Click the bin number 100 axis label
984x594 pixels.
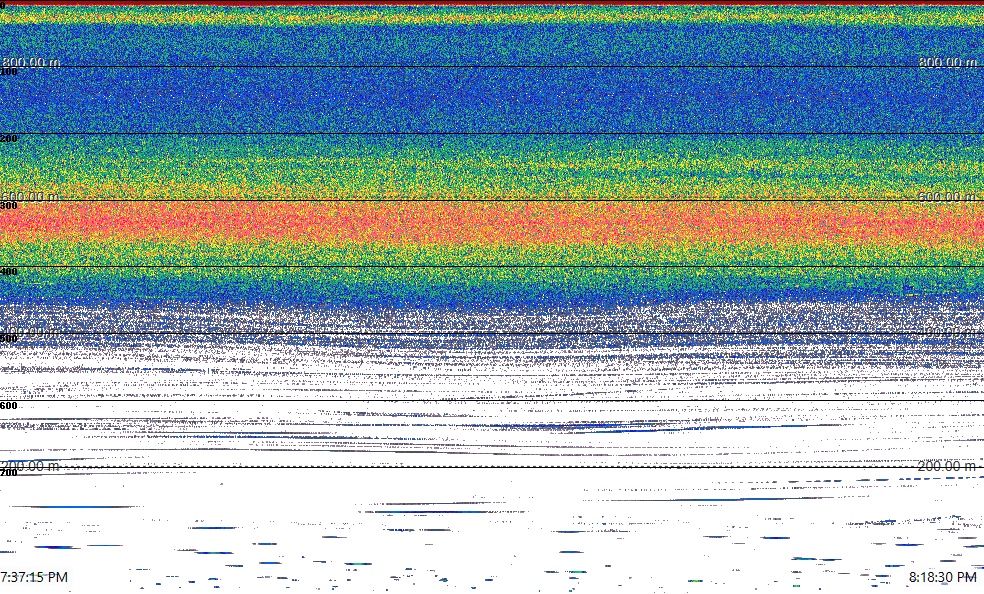point(9,72)
